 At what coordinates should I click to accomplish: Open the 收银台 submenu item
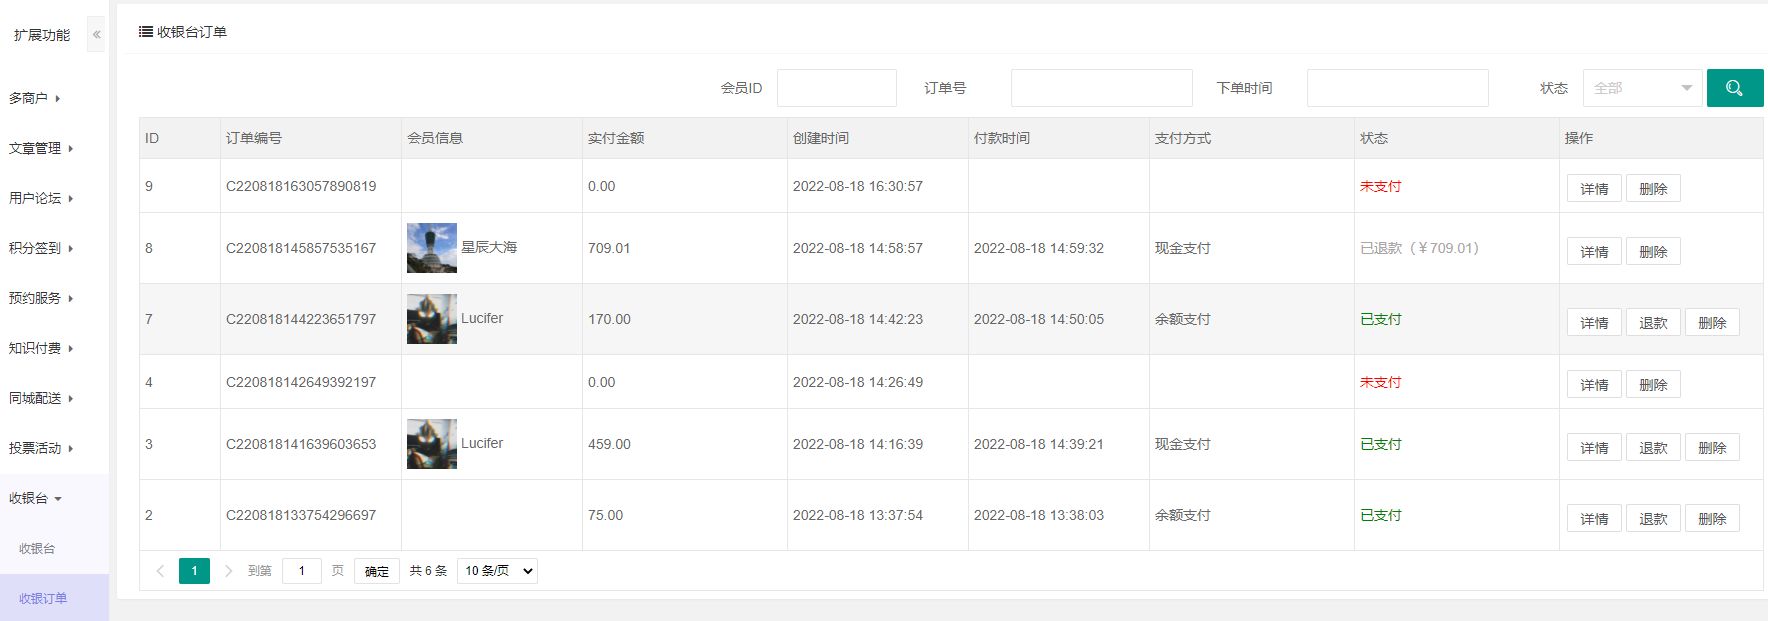click(x=37, y=548)
